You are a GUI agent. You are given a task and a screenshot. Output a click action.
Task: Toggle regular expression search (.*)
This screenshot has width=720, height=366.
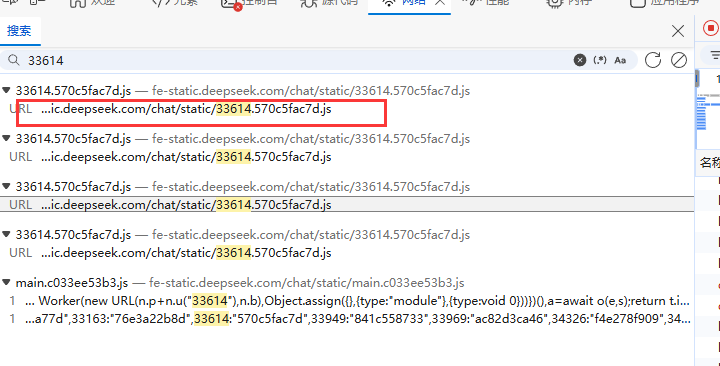coord(600,60)
